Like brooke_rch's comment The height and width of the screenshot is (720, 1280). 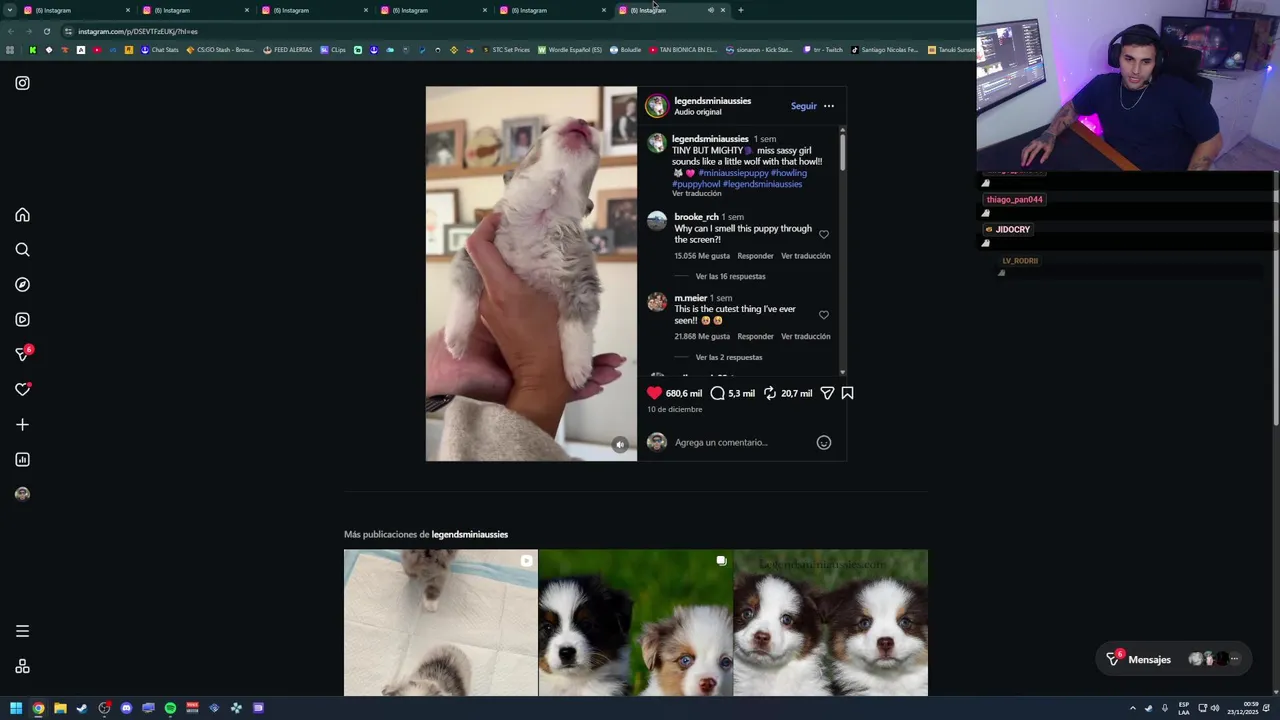coord(824,234)
